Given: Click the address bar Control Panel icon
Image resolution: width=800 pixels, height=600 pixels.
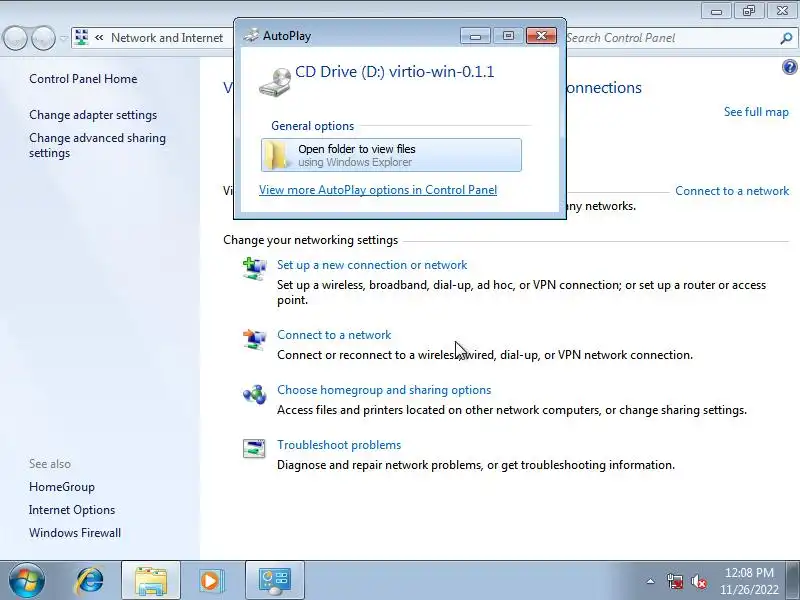Looking at the screenshot, I should 82,37.
